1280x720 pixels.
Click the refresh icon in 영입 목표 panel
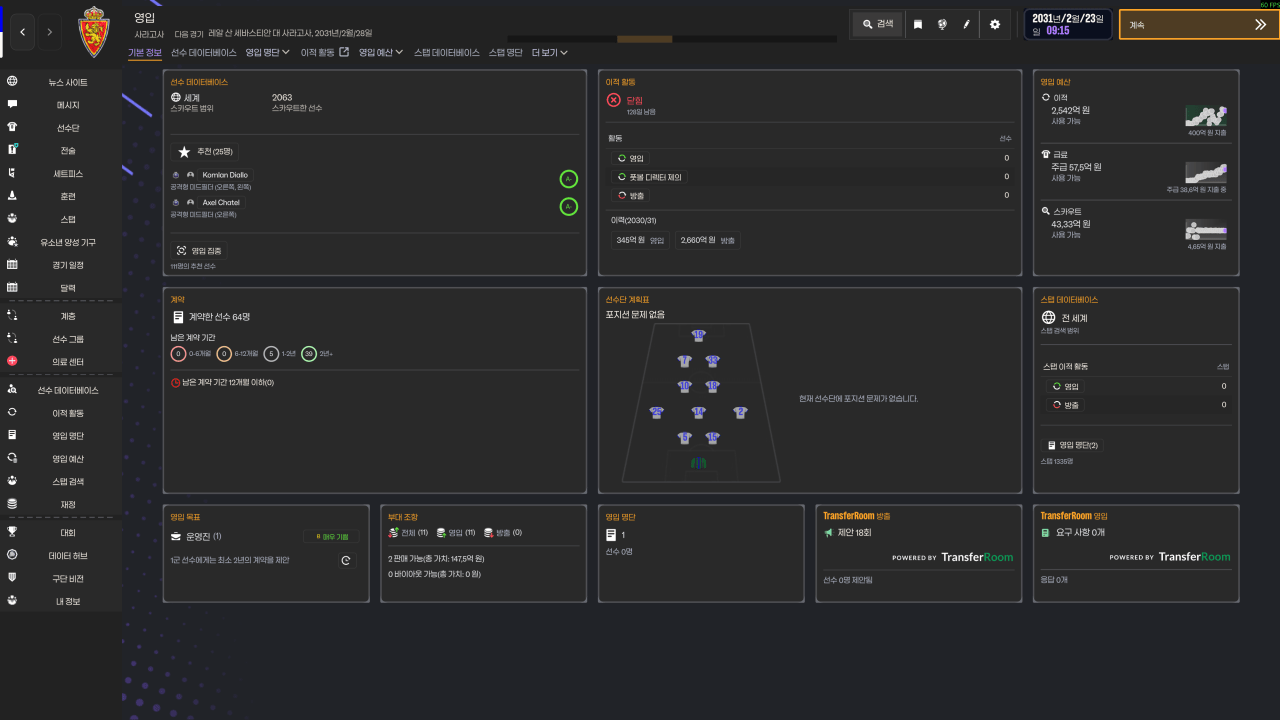pyautogui.click(x=346, y=560)
